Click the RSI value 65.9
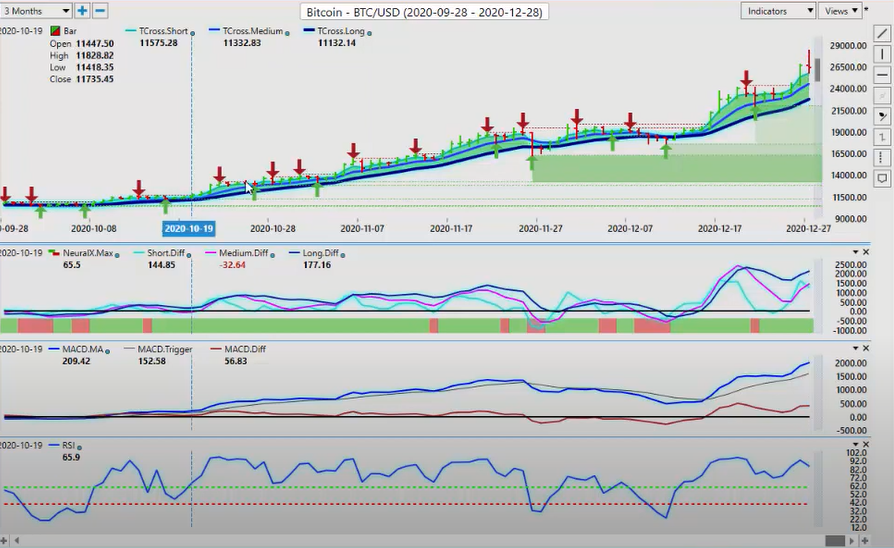This screenshot has height=548, width=894. (71, 457)
